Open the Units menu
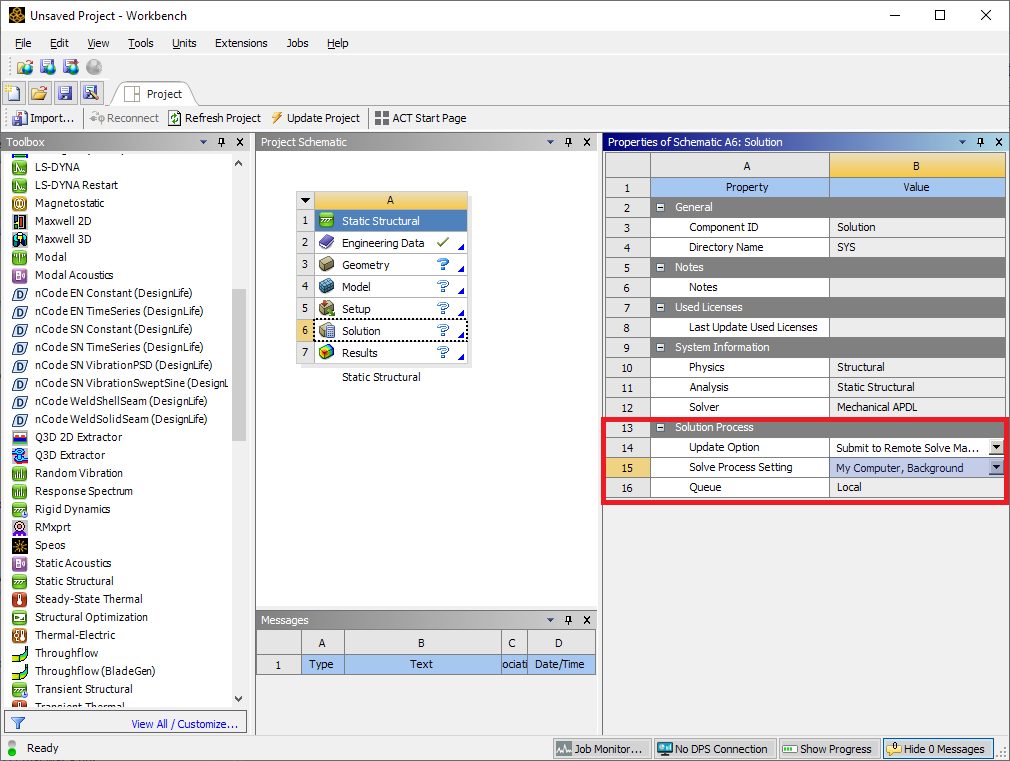Viewport: 1010px width, 761px height. [184, 43]
